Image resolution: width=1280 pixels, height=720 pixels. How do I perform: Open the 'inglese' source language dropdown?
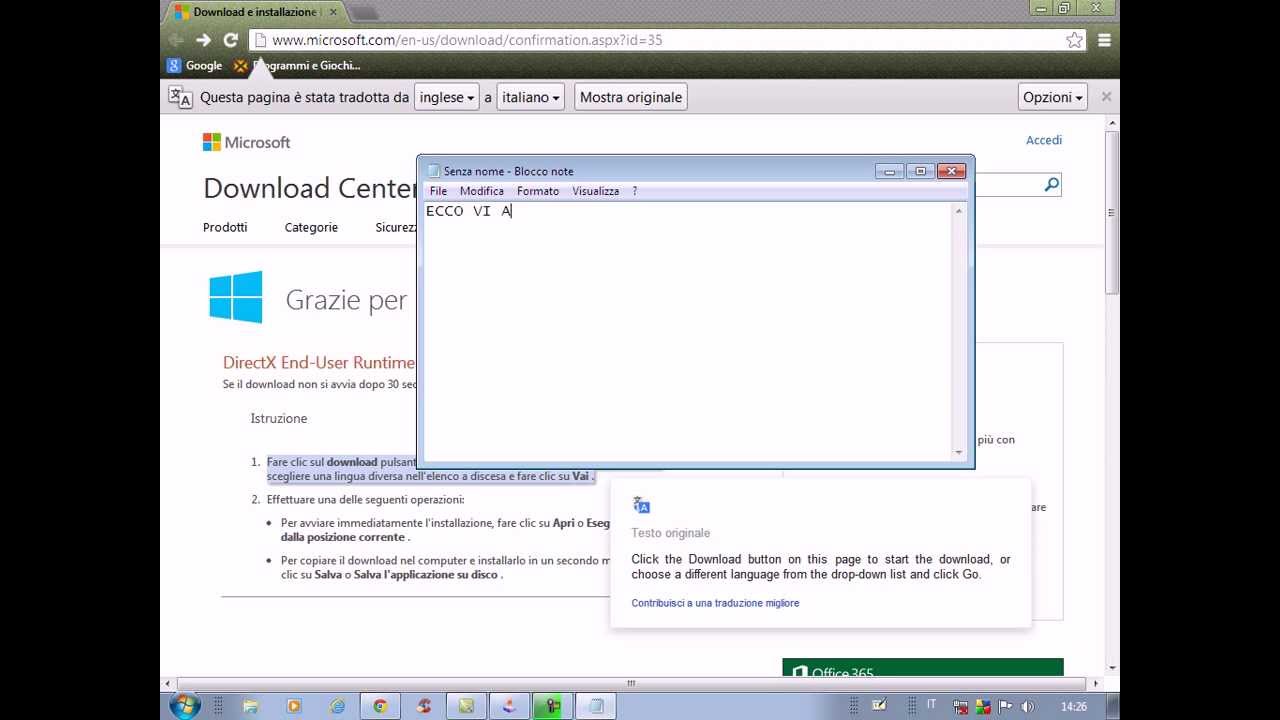click(447, 97)
